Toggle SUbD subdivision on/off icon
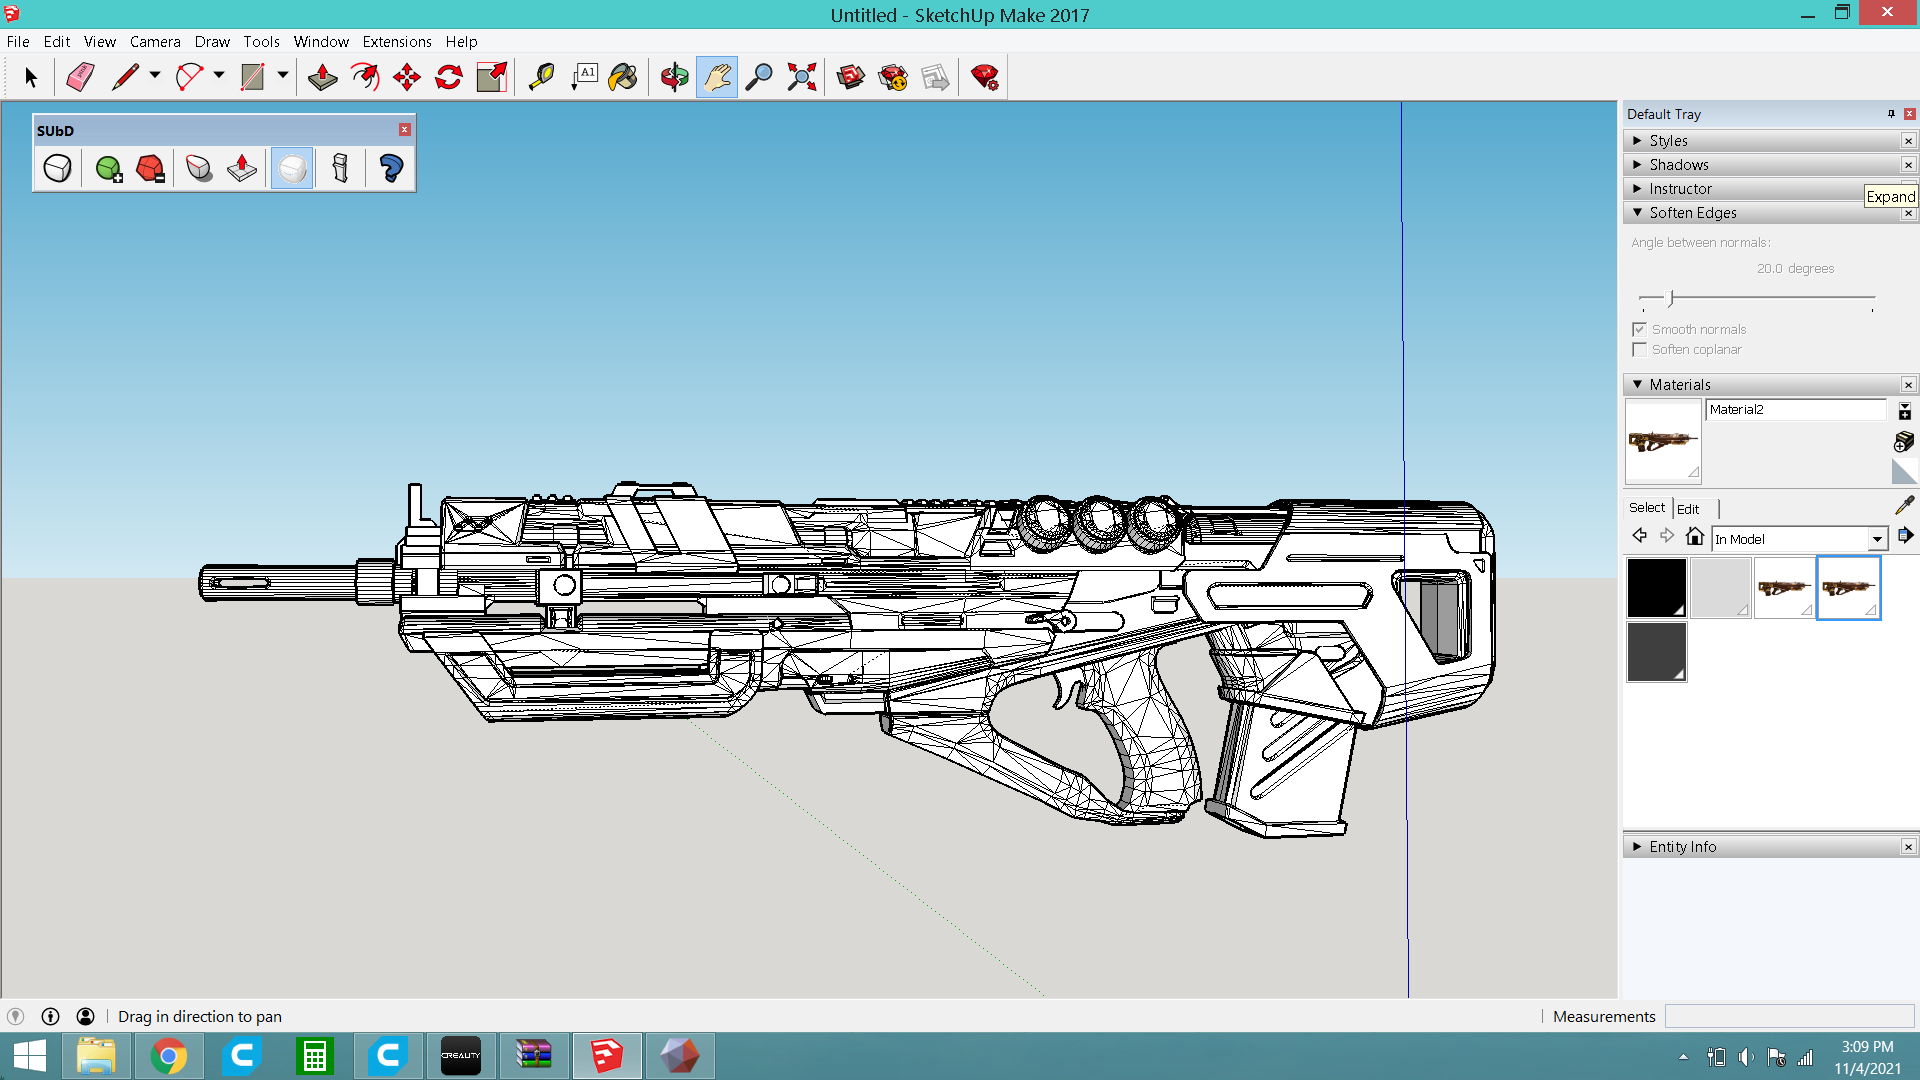This screenshot has width=1920, height=1080. tap(57, 168)
